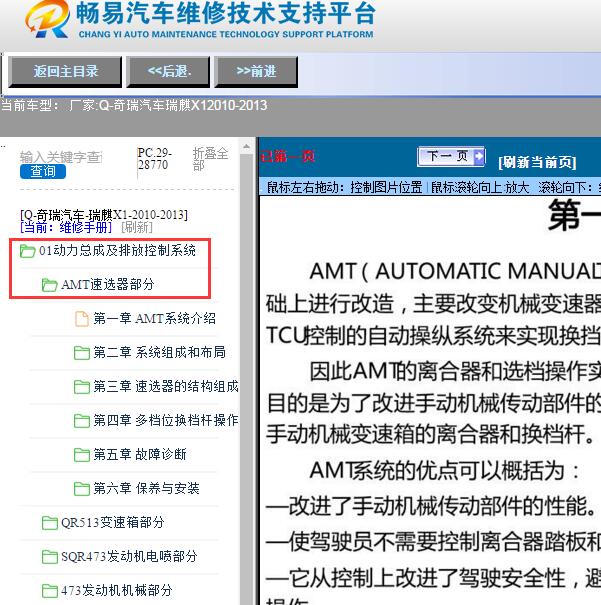This screenshot has width=601, height=605.
Task: Open 第三章 速选器的结构组成 chapter
Action: 166,386
